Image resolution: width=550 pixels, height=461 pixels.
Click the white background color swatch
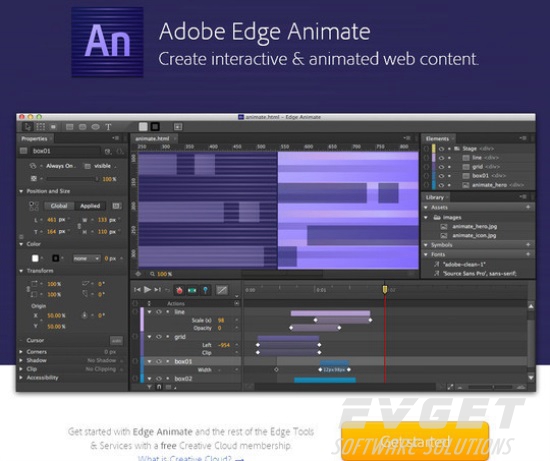(x=35, y=258)
